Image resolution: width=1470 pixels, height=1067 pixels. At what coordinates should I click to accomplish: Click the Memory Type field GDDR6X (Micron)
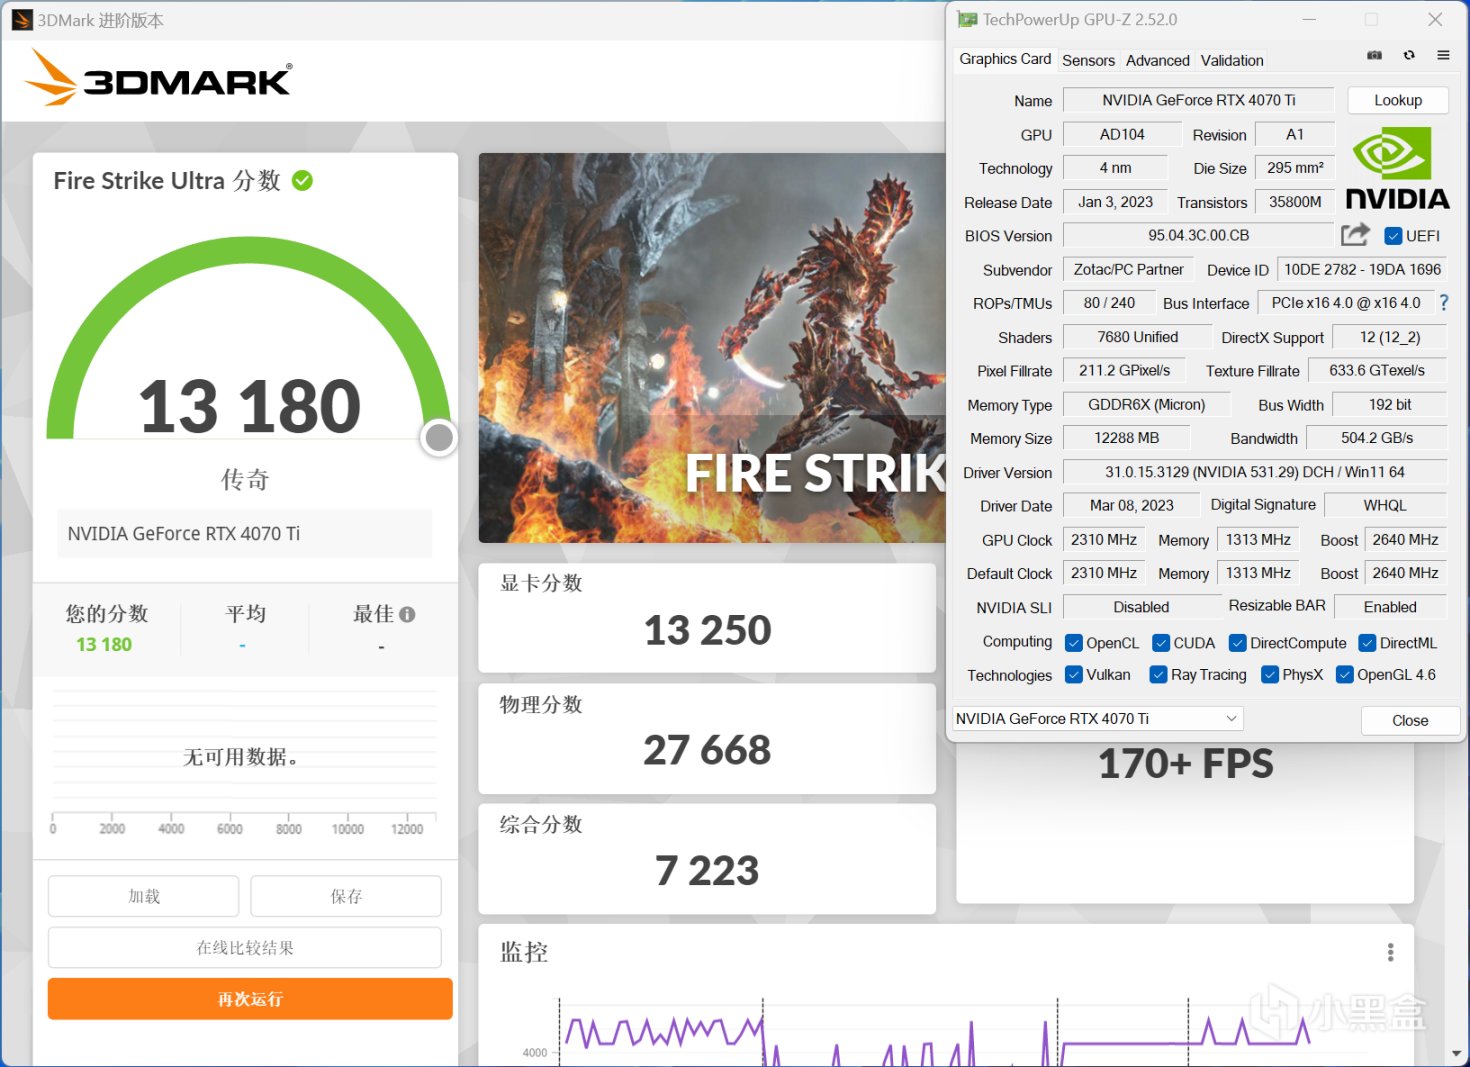1146,404
